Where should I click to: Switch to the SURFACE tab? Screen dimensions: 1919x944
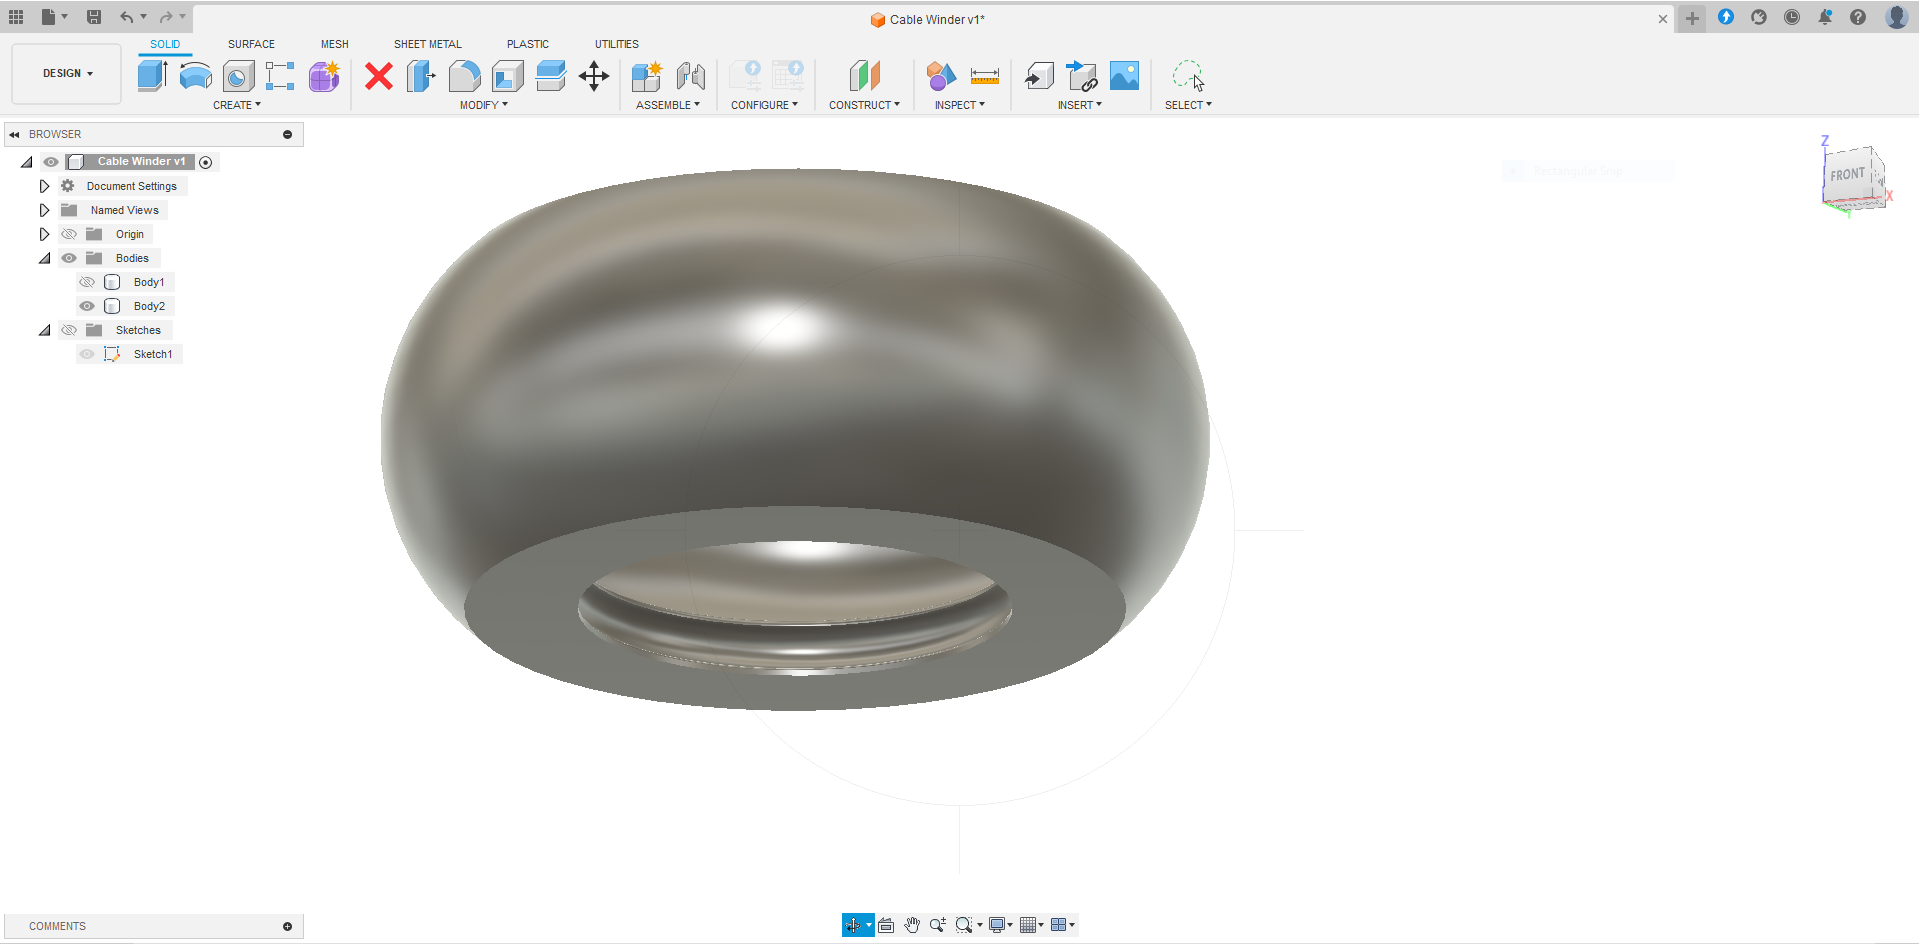click(251, 44)
